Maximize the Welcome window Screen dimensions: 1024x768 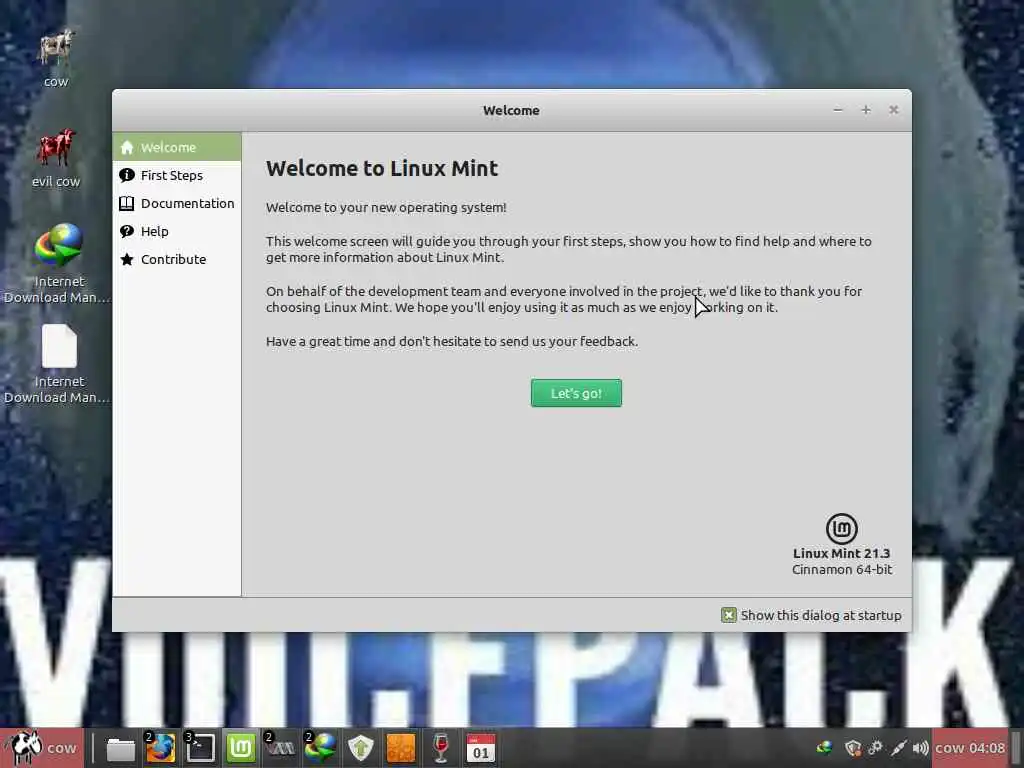click(x=866, y=110)
